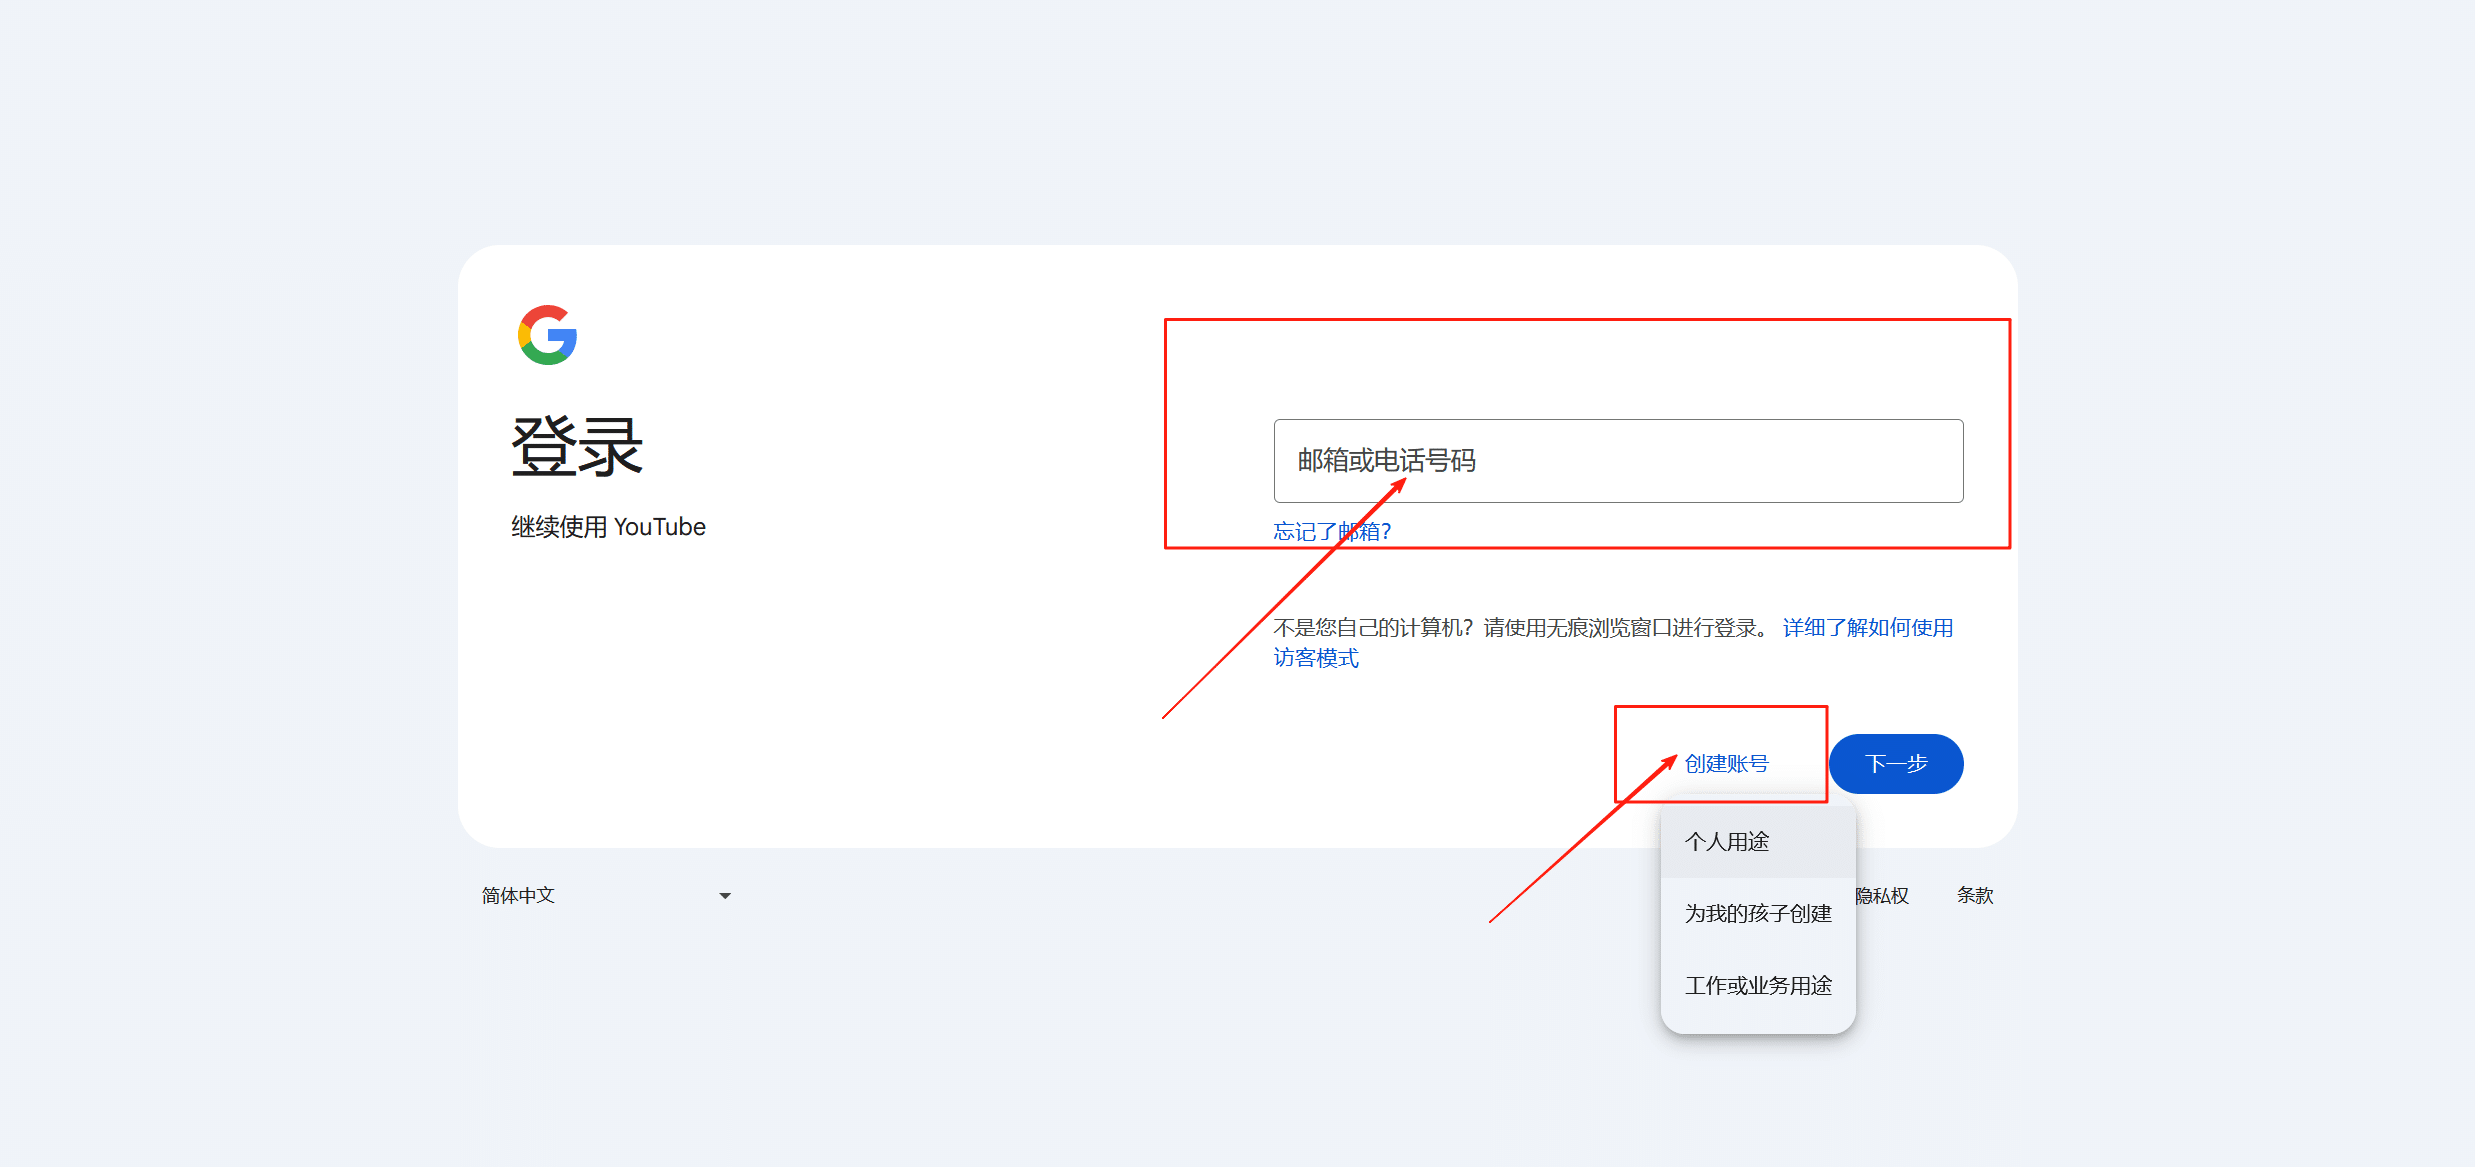Screen dimensions: 2475x1167
Task: Focus the 邮箱或电话号码 input field
Action: [x=1618, y=461]
